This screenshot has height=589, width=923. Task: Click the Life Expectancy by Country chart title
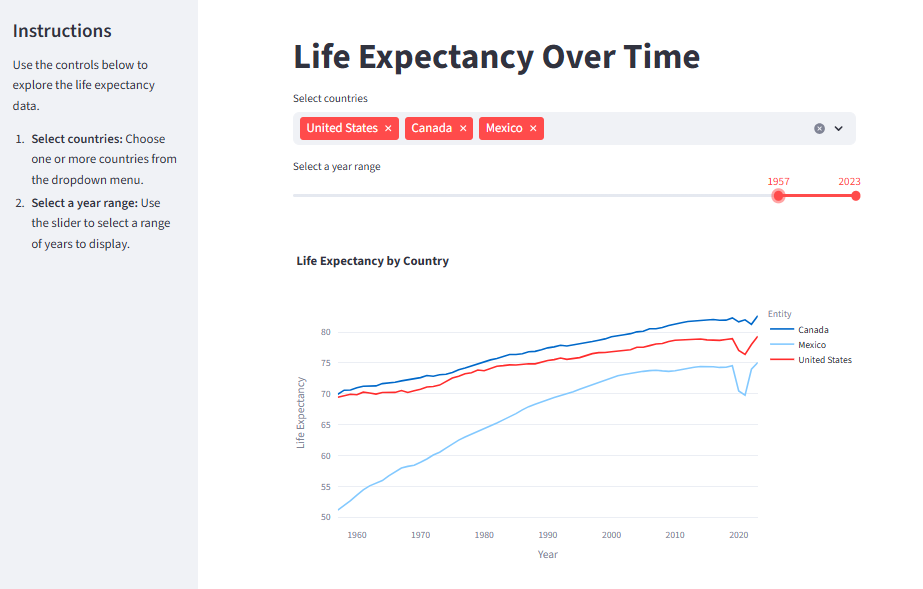[x=373, y=261]
